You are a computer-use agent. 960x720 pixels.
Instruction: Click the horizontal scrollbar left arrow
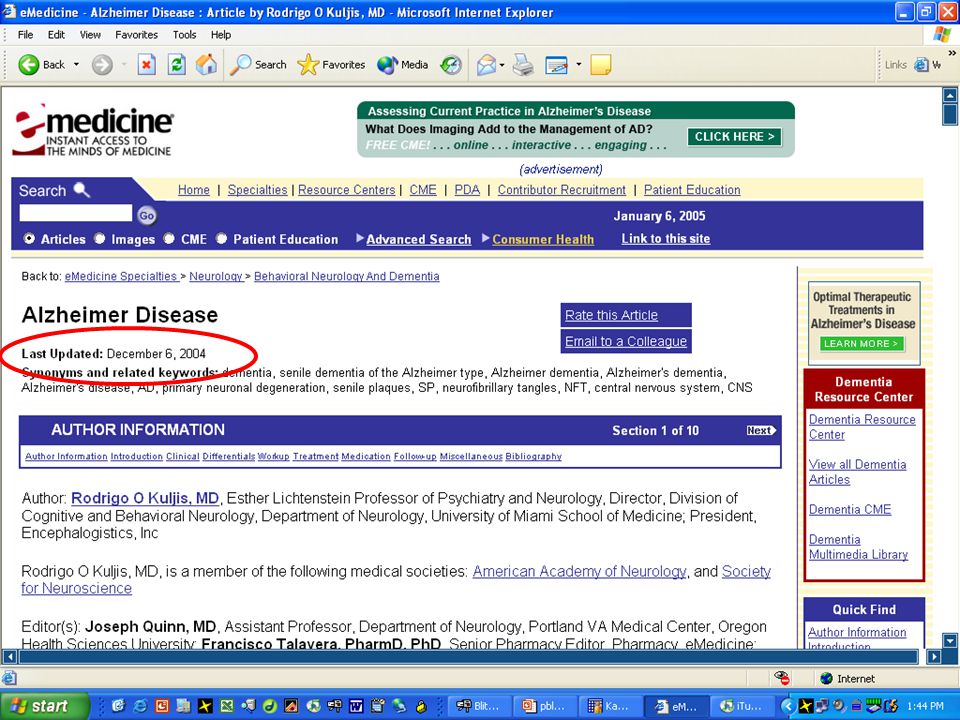tap(10, 657)
